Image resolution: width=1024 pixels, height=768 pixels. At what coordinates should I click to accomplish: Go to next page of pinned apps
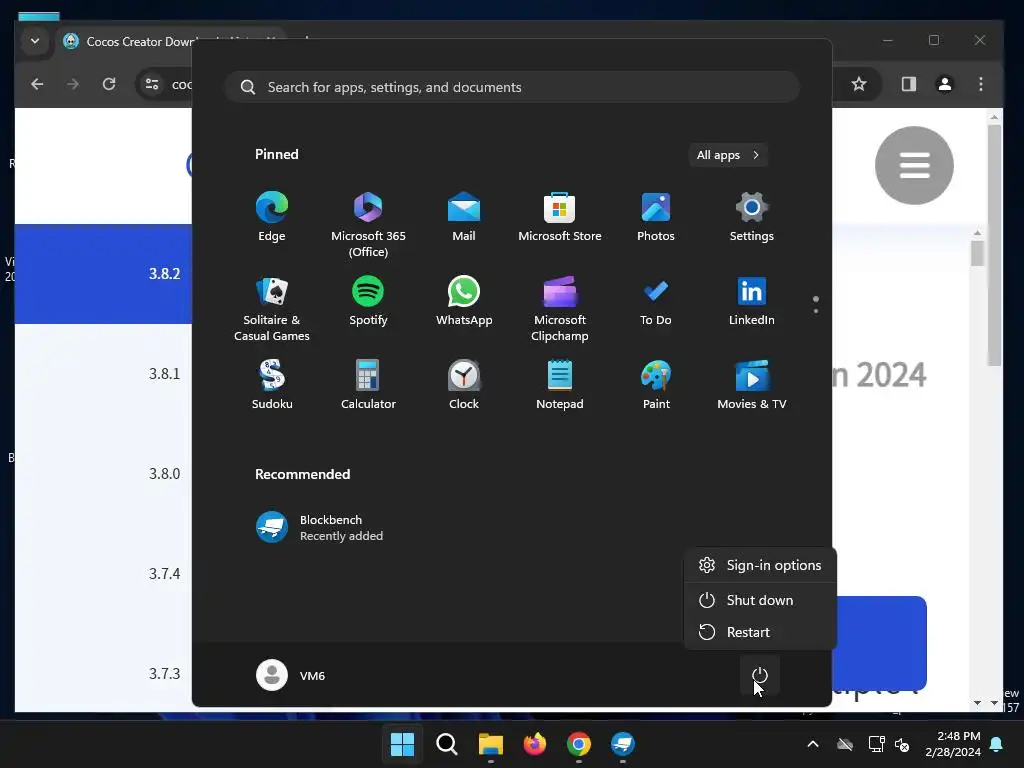click(x=816, y=311)
